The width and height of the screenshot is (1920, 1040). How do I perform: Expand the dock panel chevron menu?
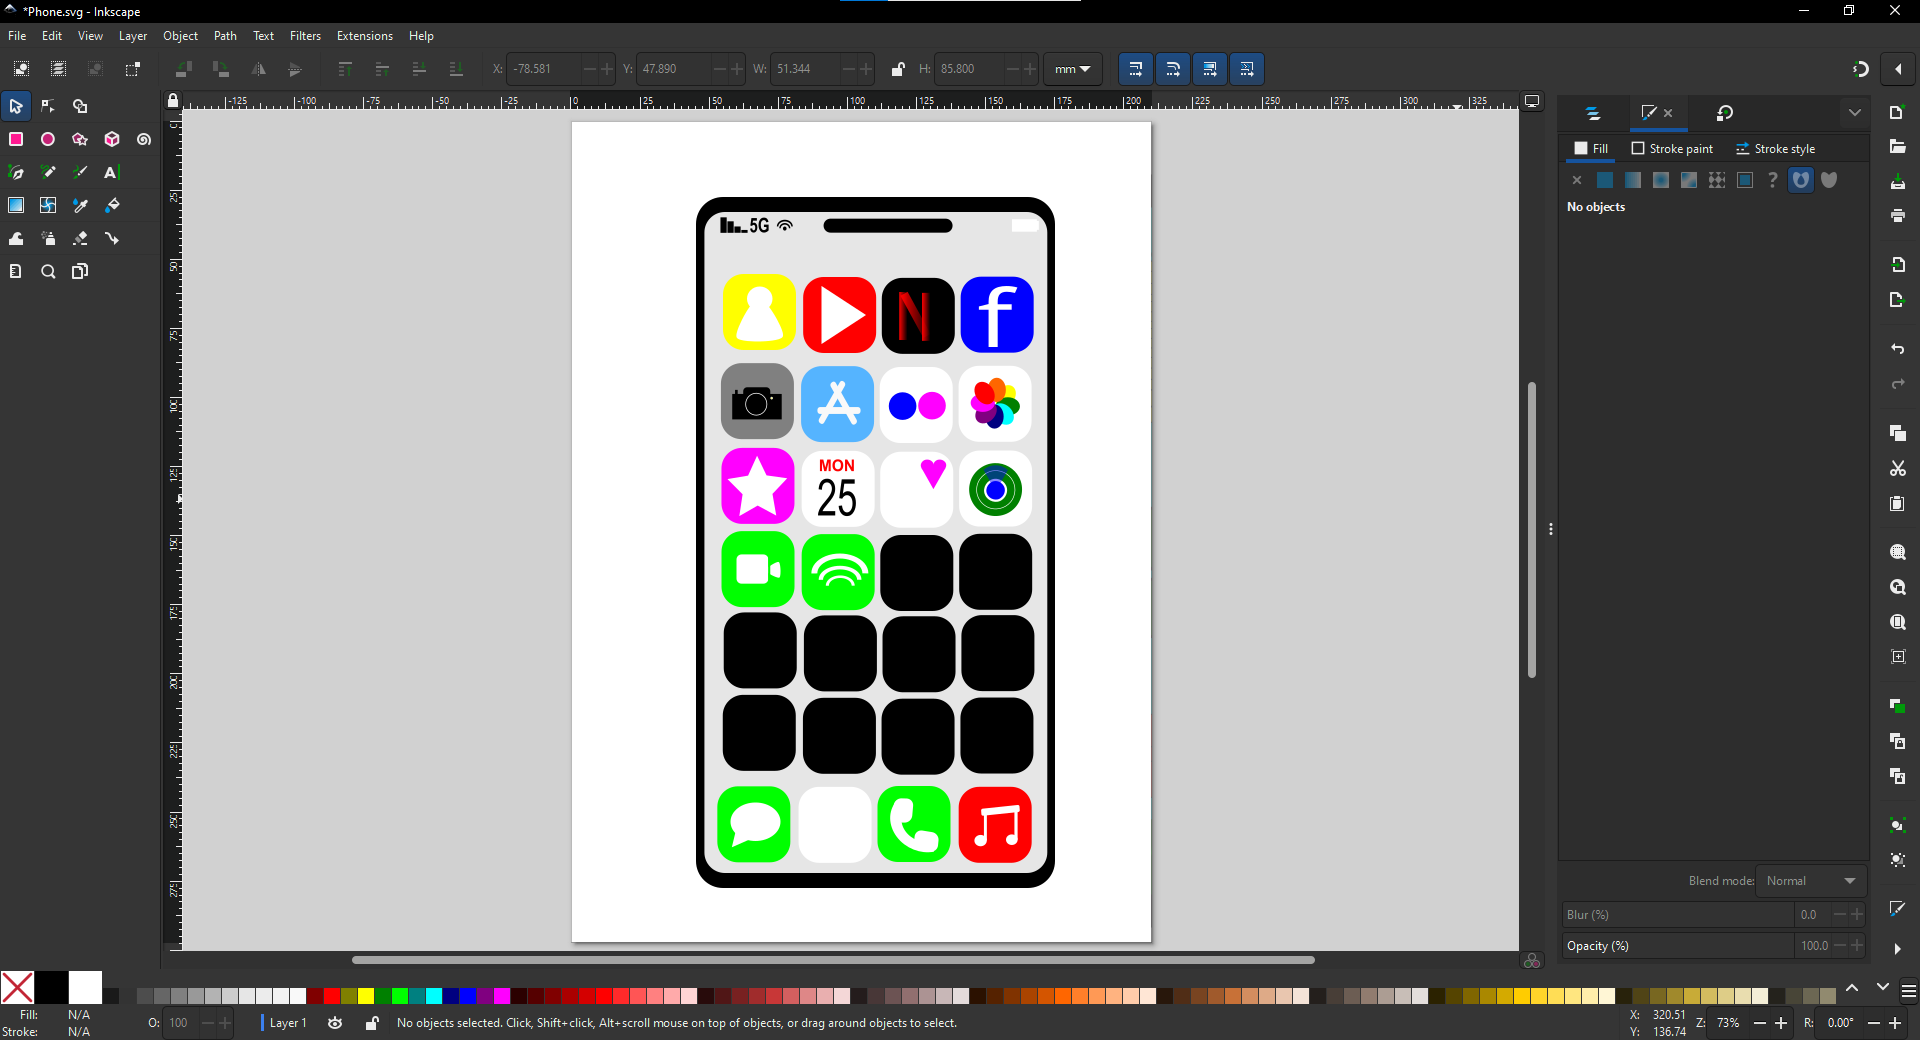1855,113
